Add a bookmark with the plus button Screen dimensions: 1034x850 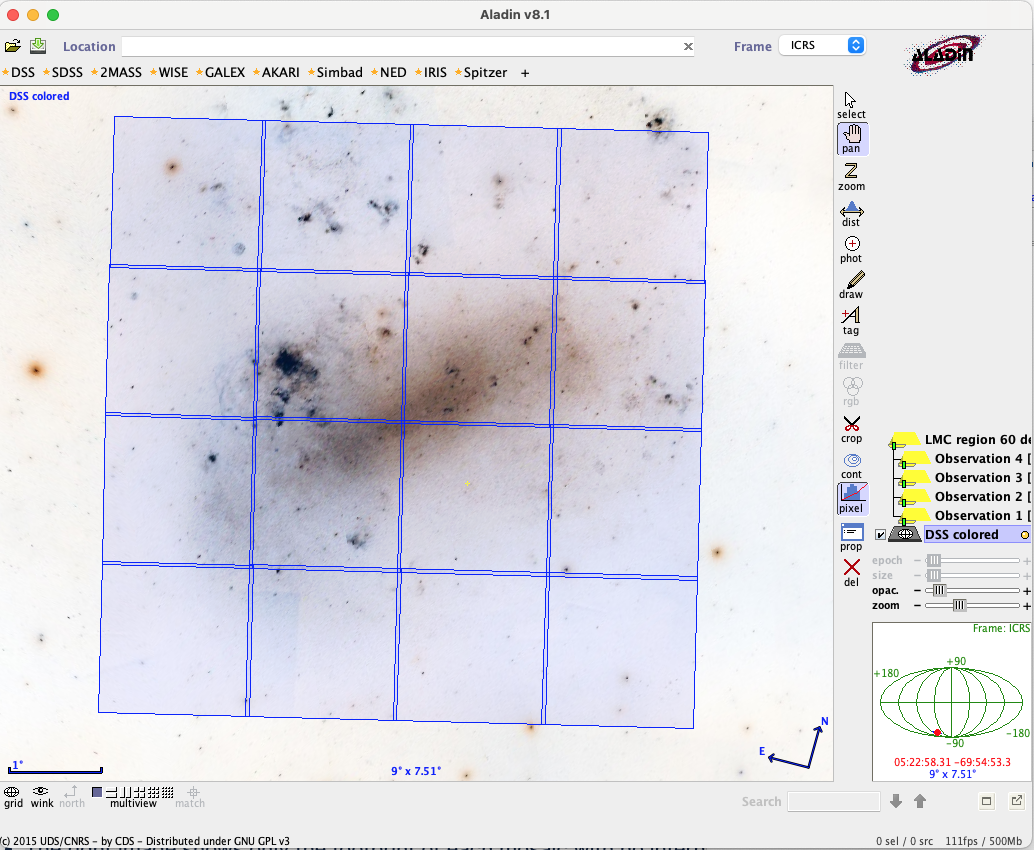click(525, 73)
